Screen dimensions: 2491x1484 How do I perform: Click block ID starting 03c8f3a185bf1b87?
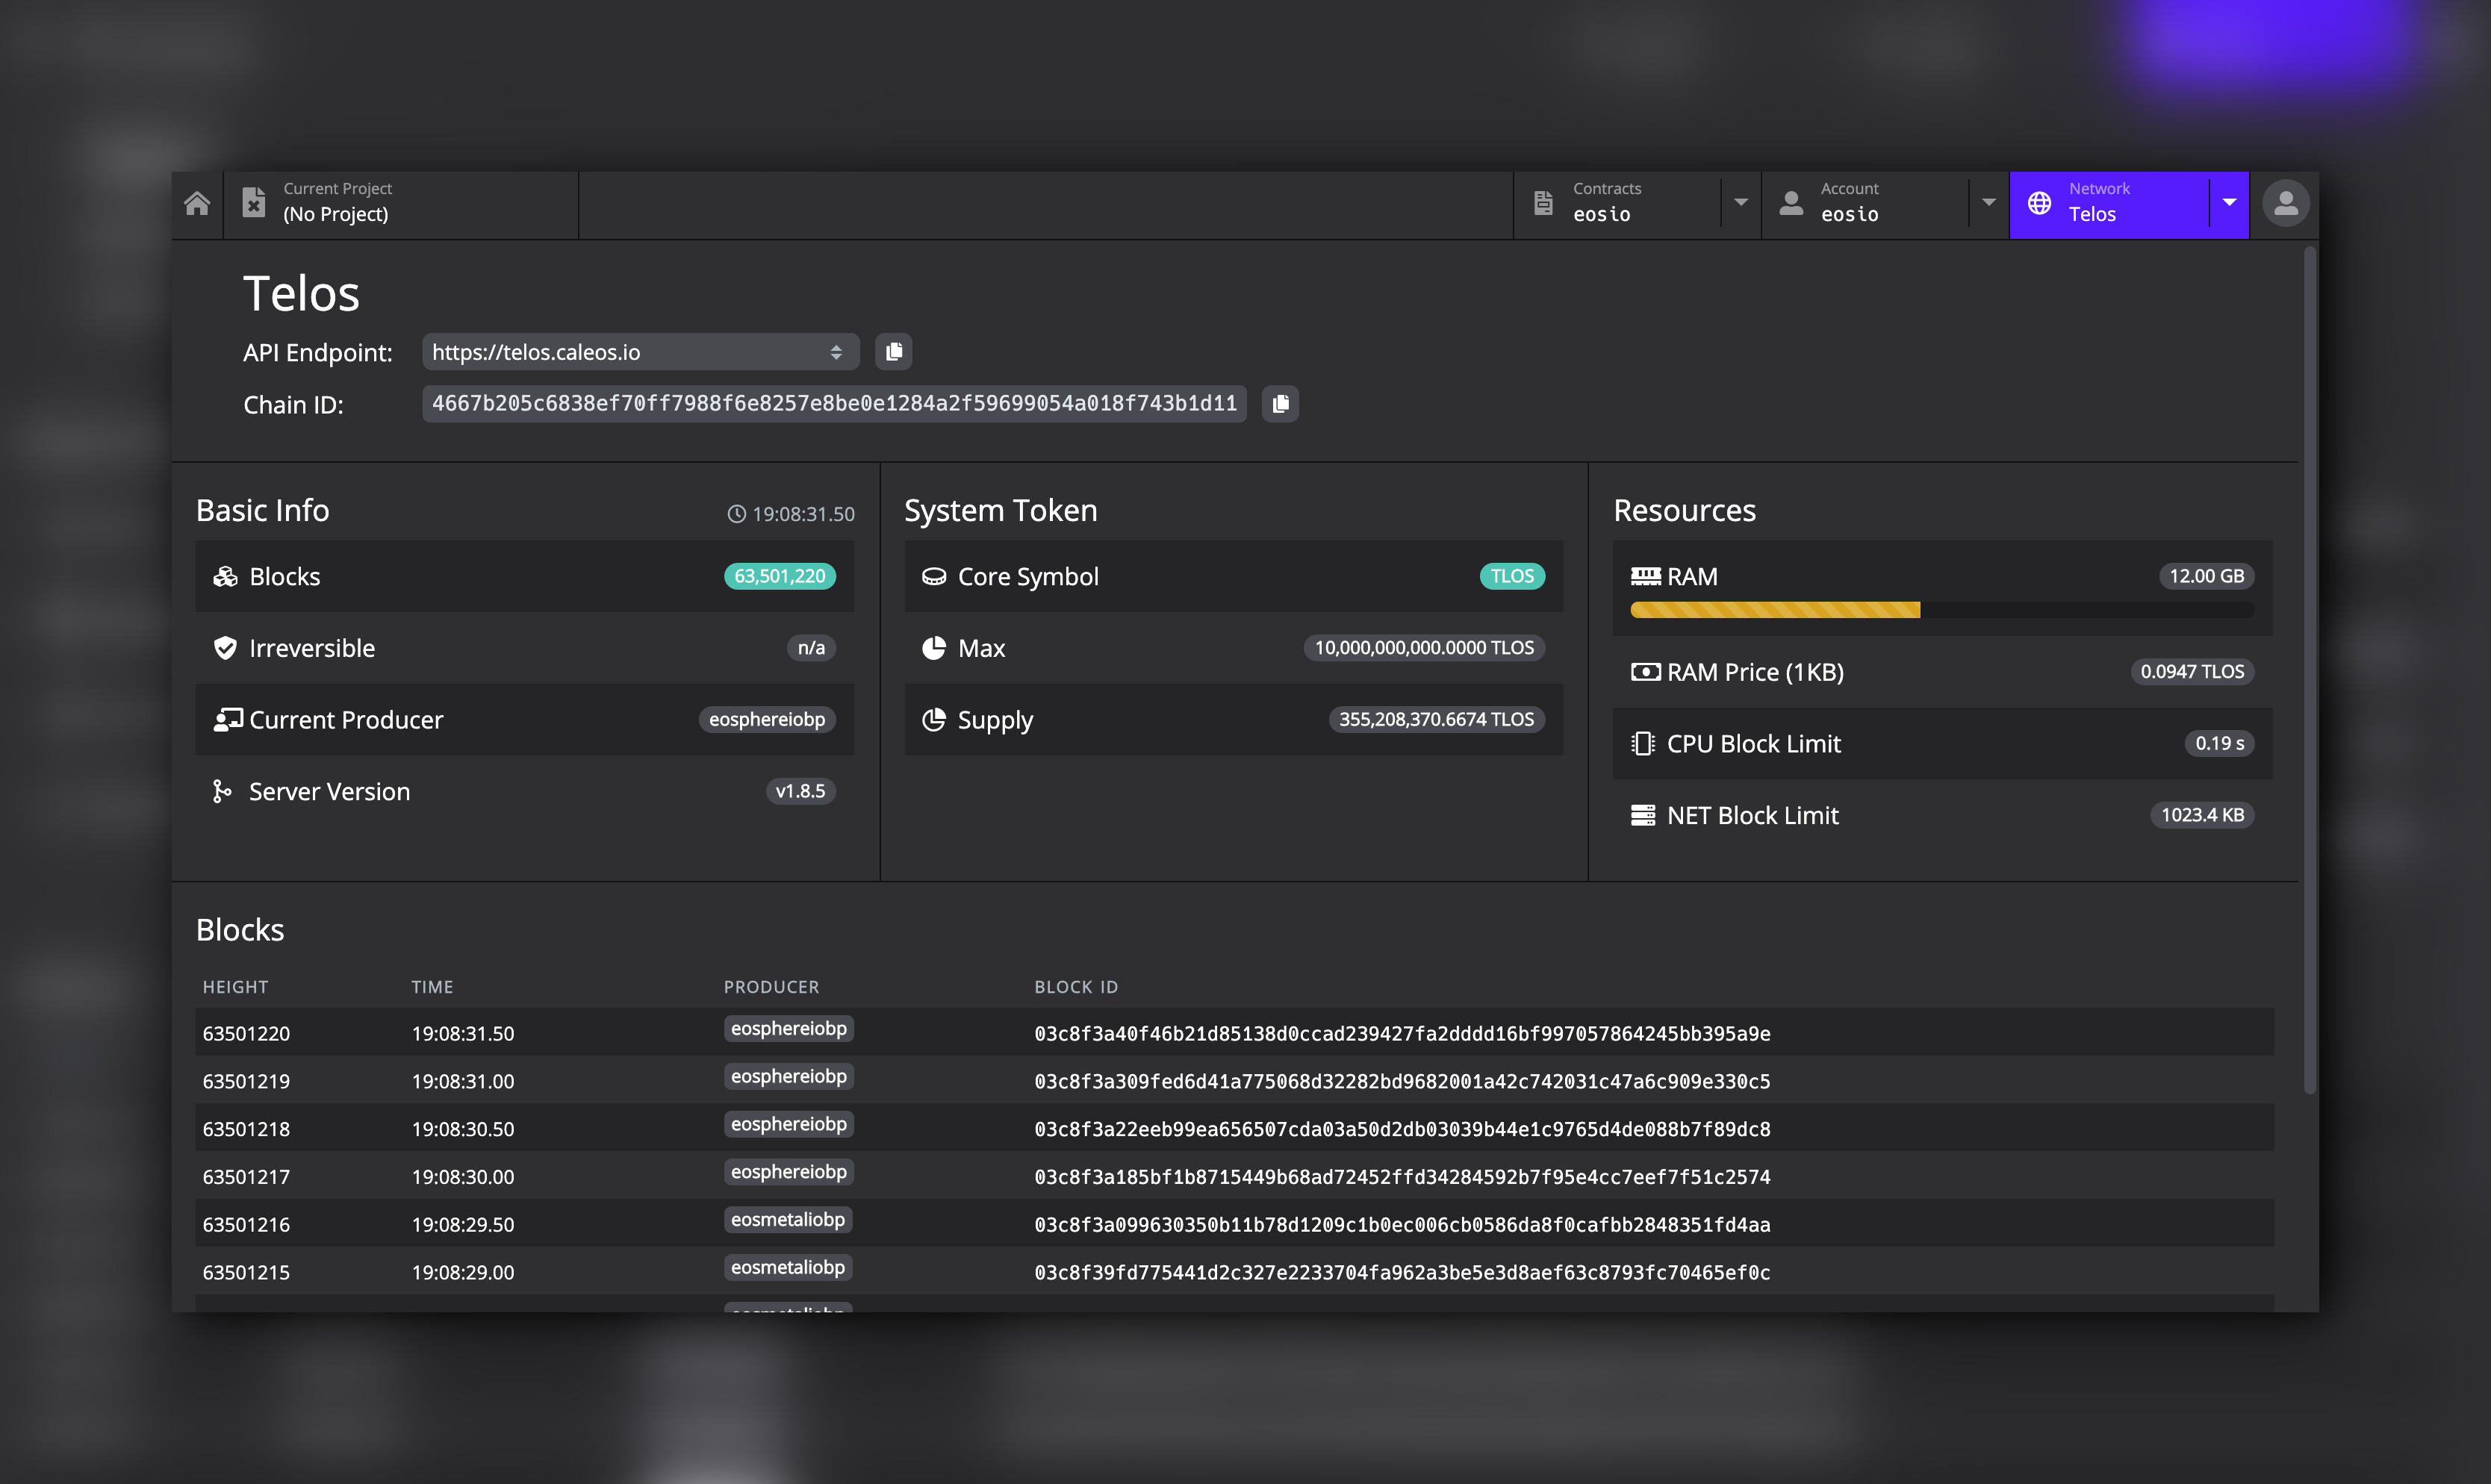click(x=1402, y=1177)
